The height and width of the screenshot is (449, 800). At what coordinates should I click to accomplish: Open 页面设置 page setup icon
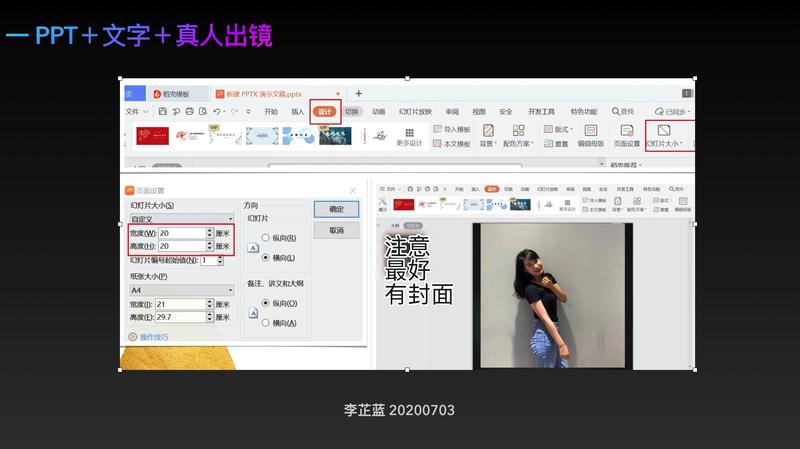[627, 130]
